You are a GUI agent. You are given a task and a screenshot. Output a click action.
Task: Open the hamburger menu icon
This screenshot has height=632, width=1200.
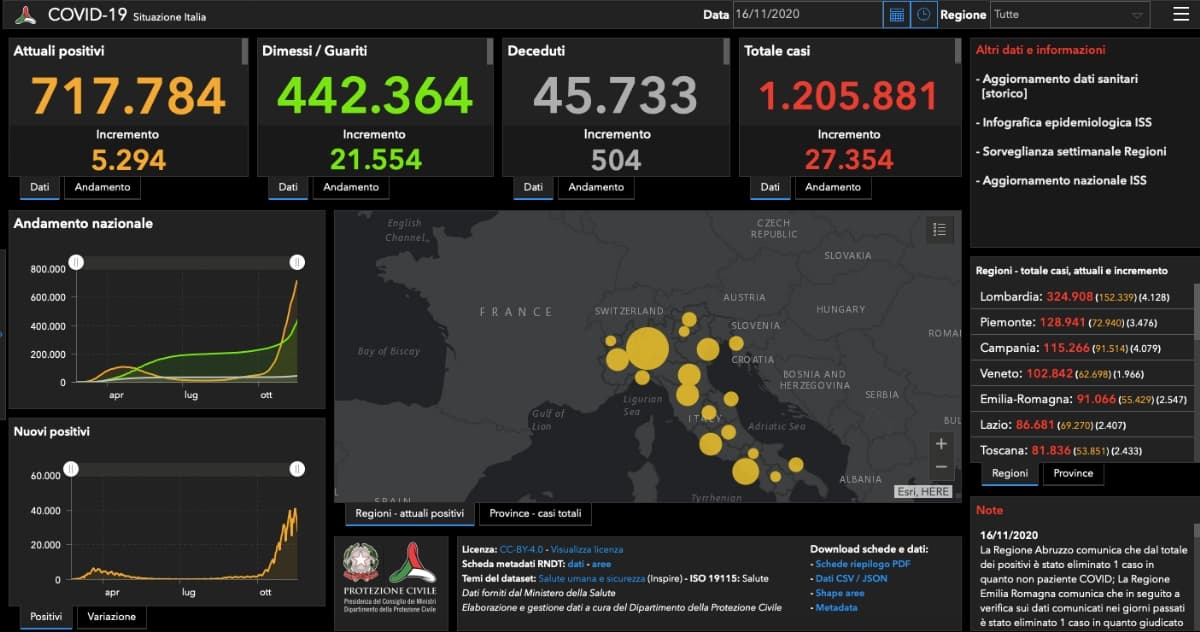pyautogui.click(x=1181, y=15)
